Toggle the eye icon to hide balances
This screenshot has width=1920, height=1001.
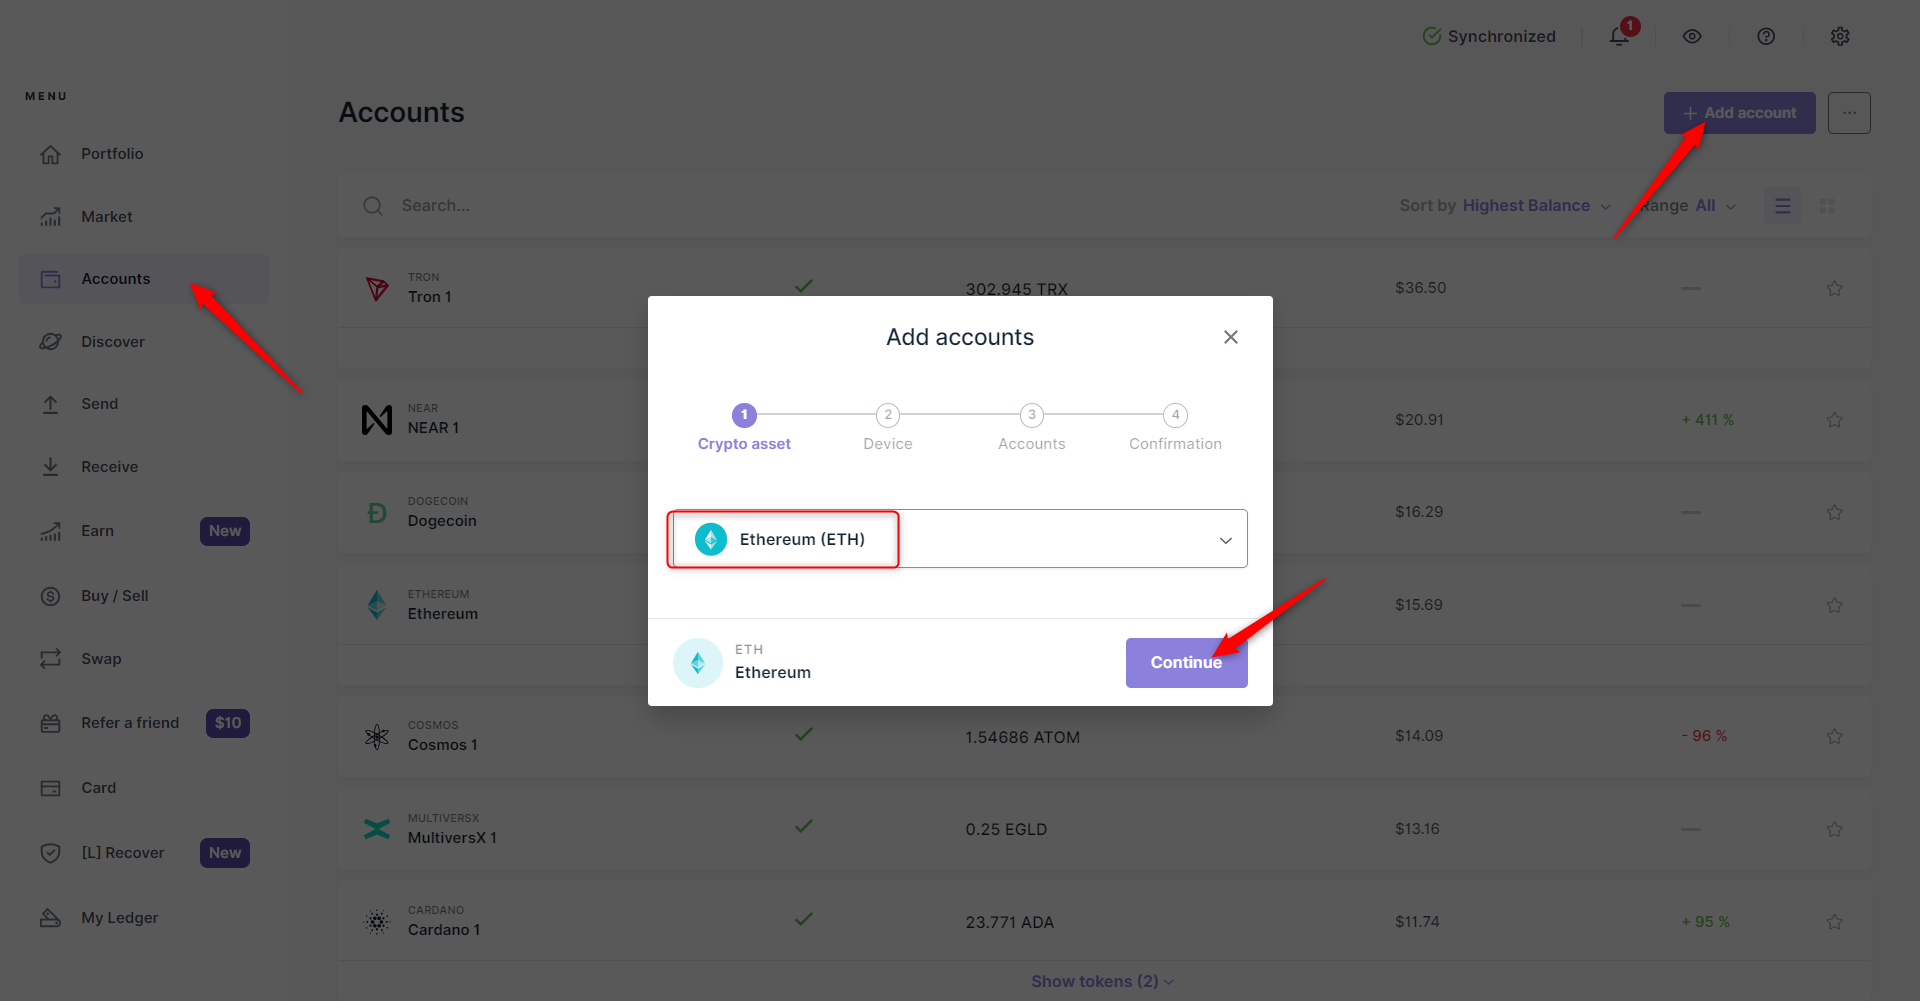pyautogui.click(x=1692, y=36)
